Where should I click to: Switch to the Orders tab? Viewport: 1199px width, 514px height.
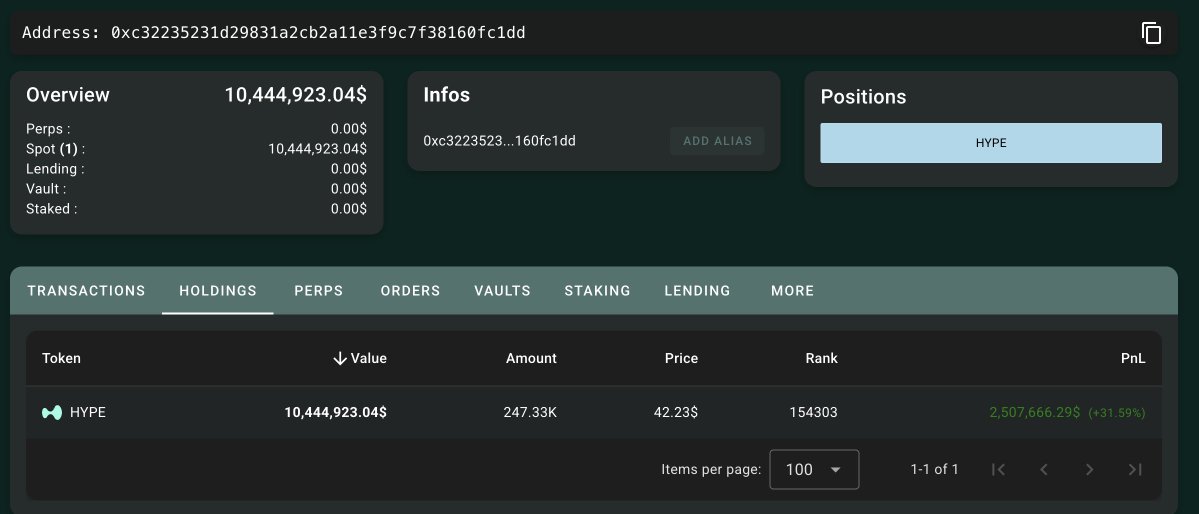coord(410,291)
